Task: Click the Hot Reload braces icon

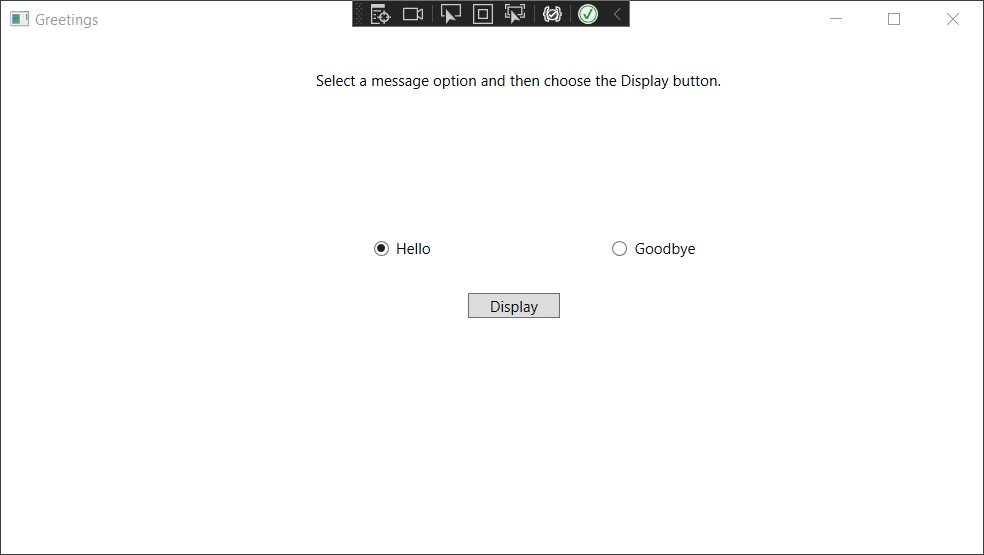Action: pos(552,14)
